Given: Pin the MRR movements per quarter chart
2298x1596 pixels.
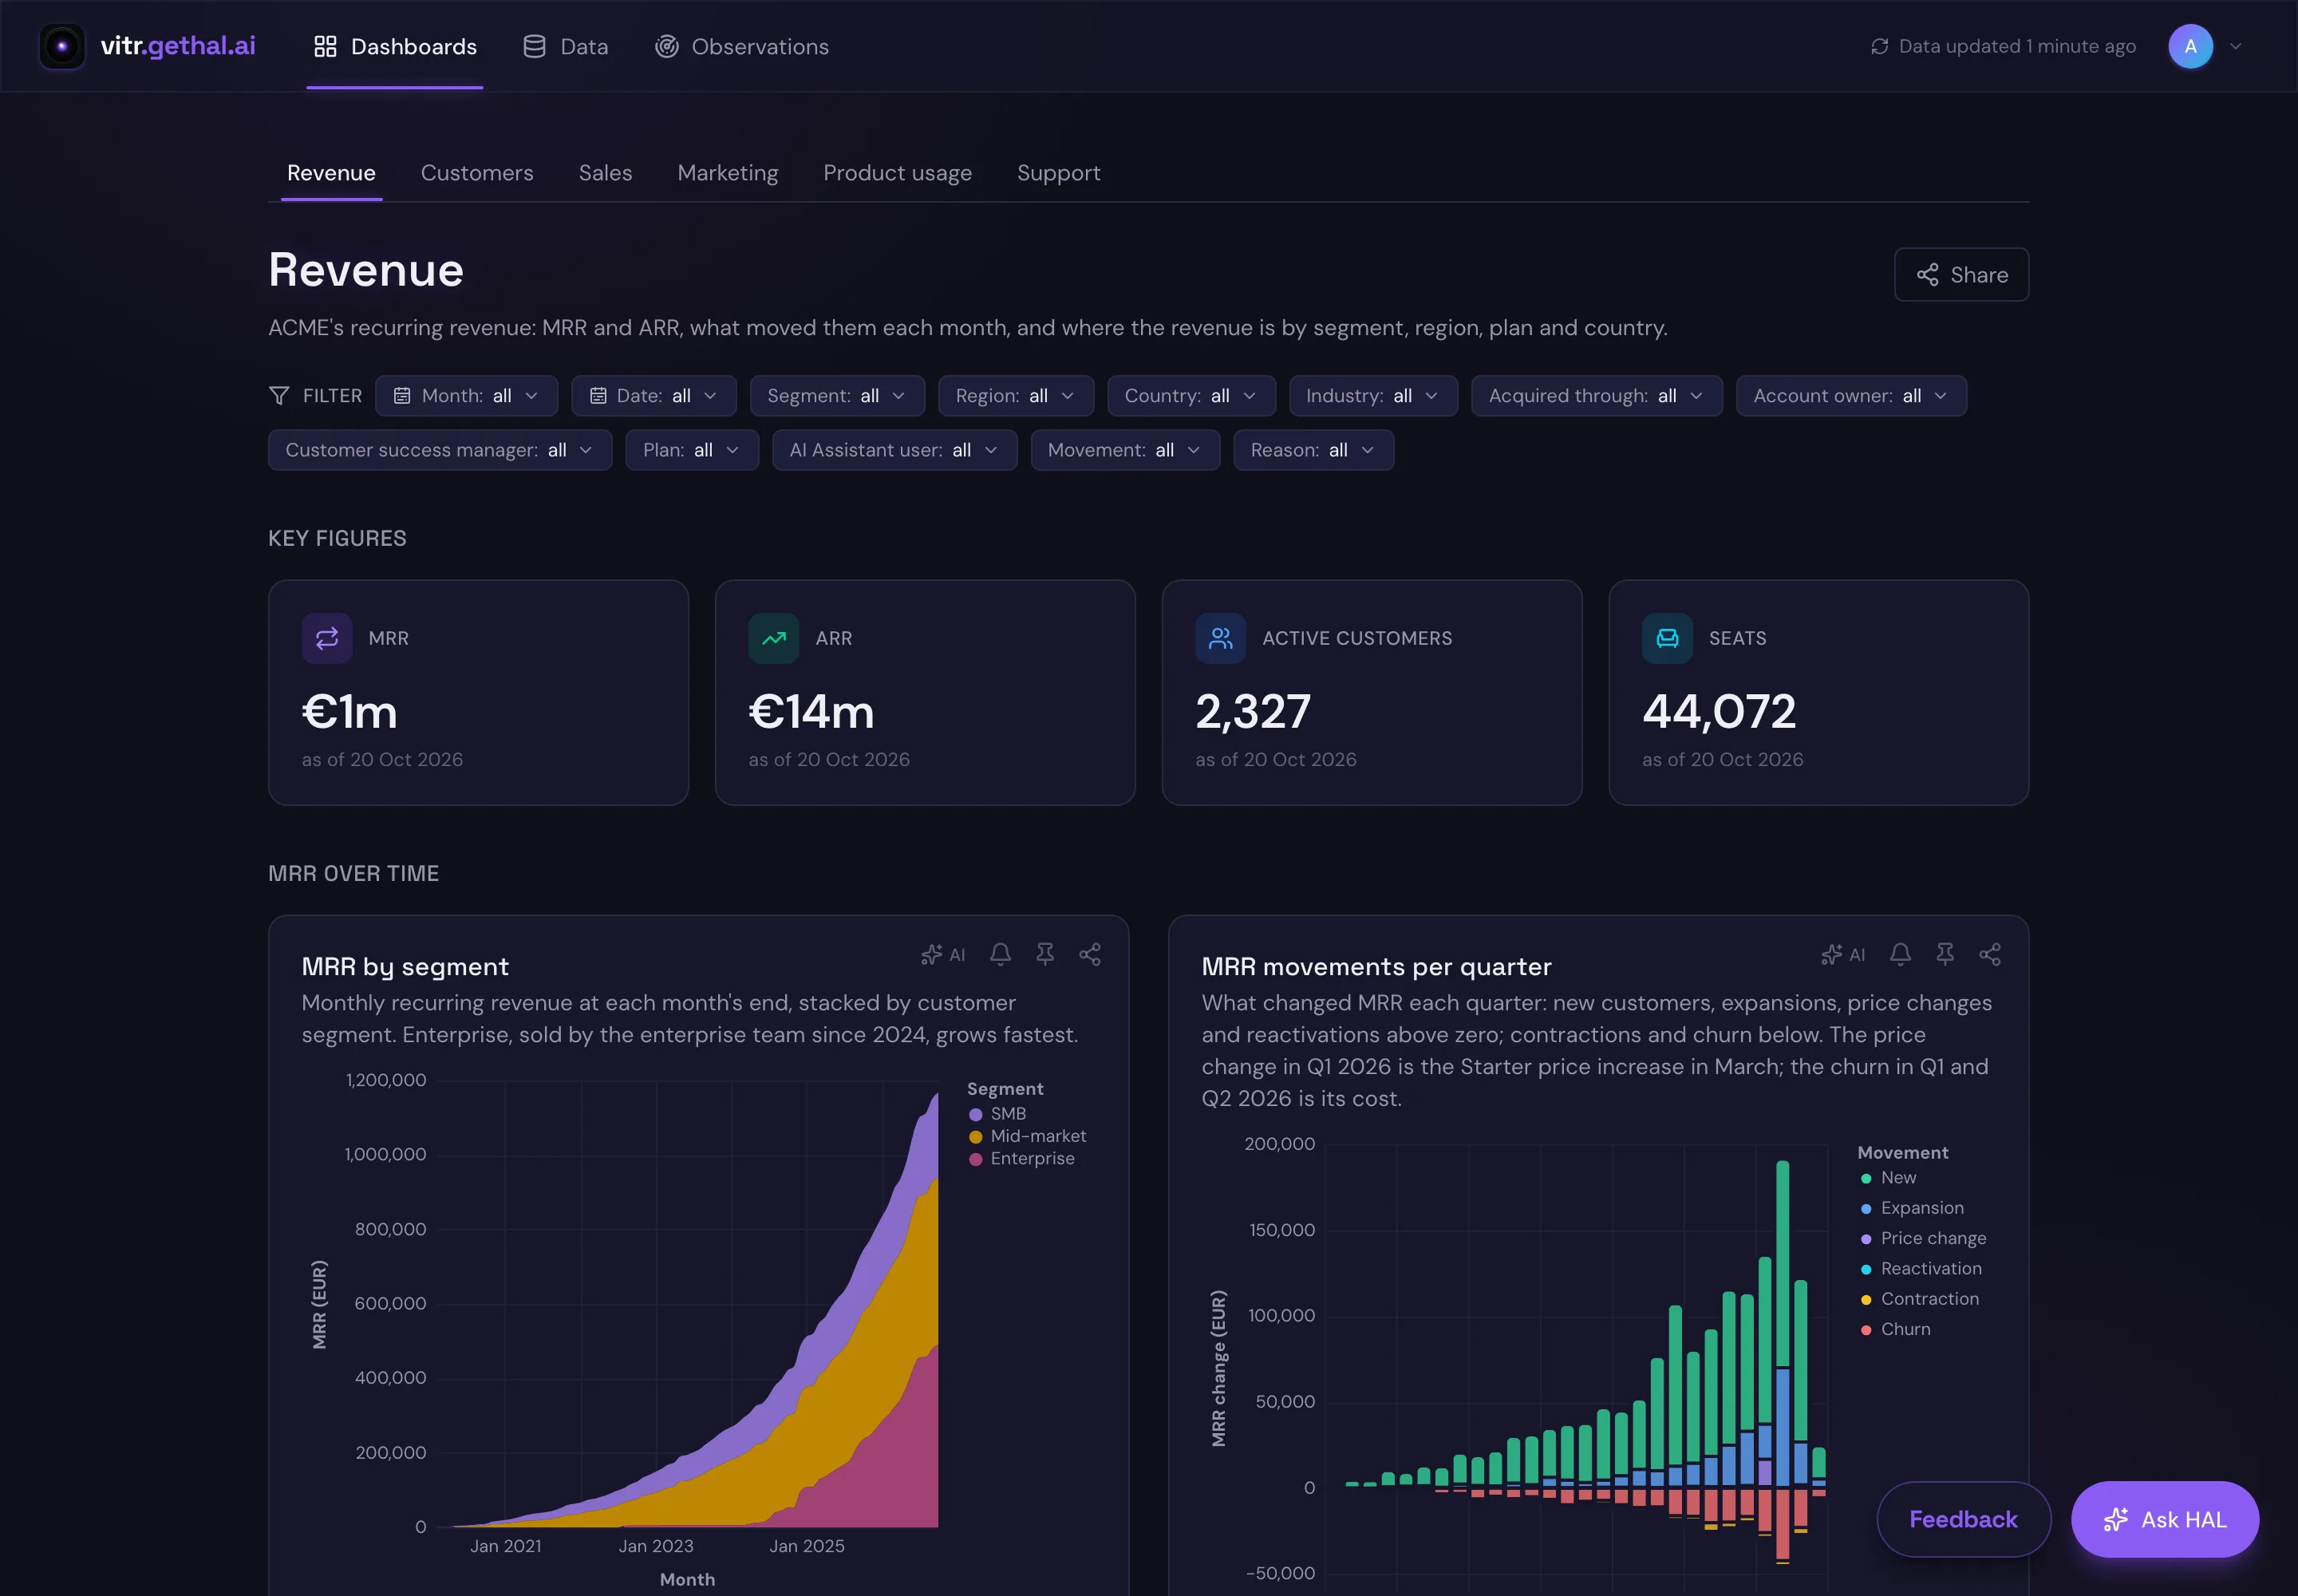Looking at the screenshot, I should coord(1945,954).
